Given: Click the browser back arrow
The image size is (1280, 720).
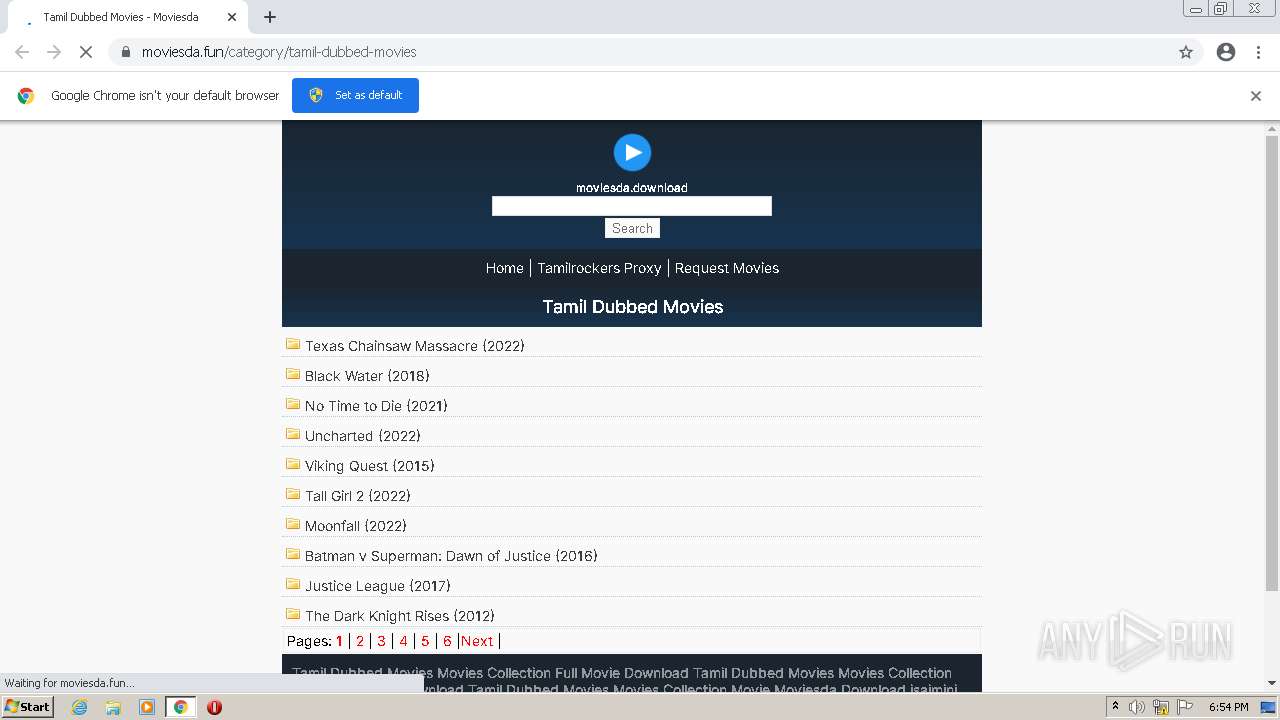Looking at the screenshot, I should (22, 52).
